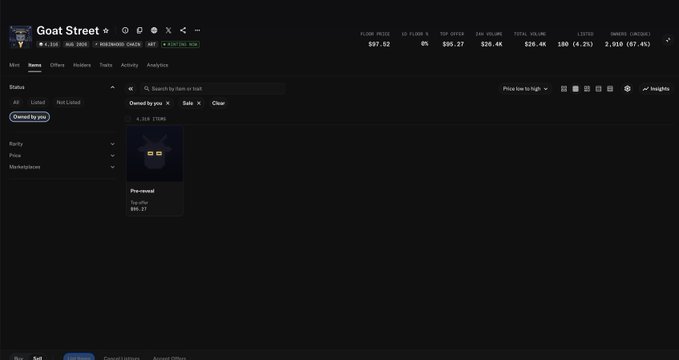Open the Offers tab
The height and width of the screenshot is (360, 679).
(57, 65)
